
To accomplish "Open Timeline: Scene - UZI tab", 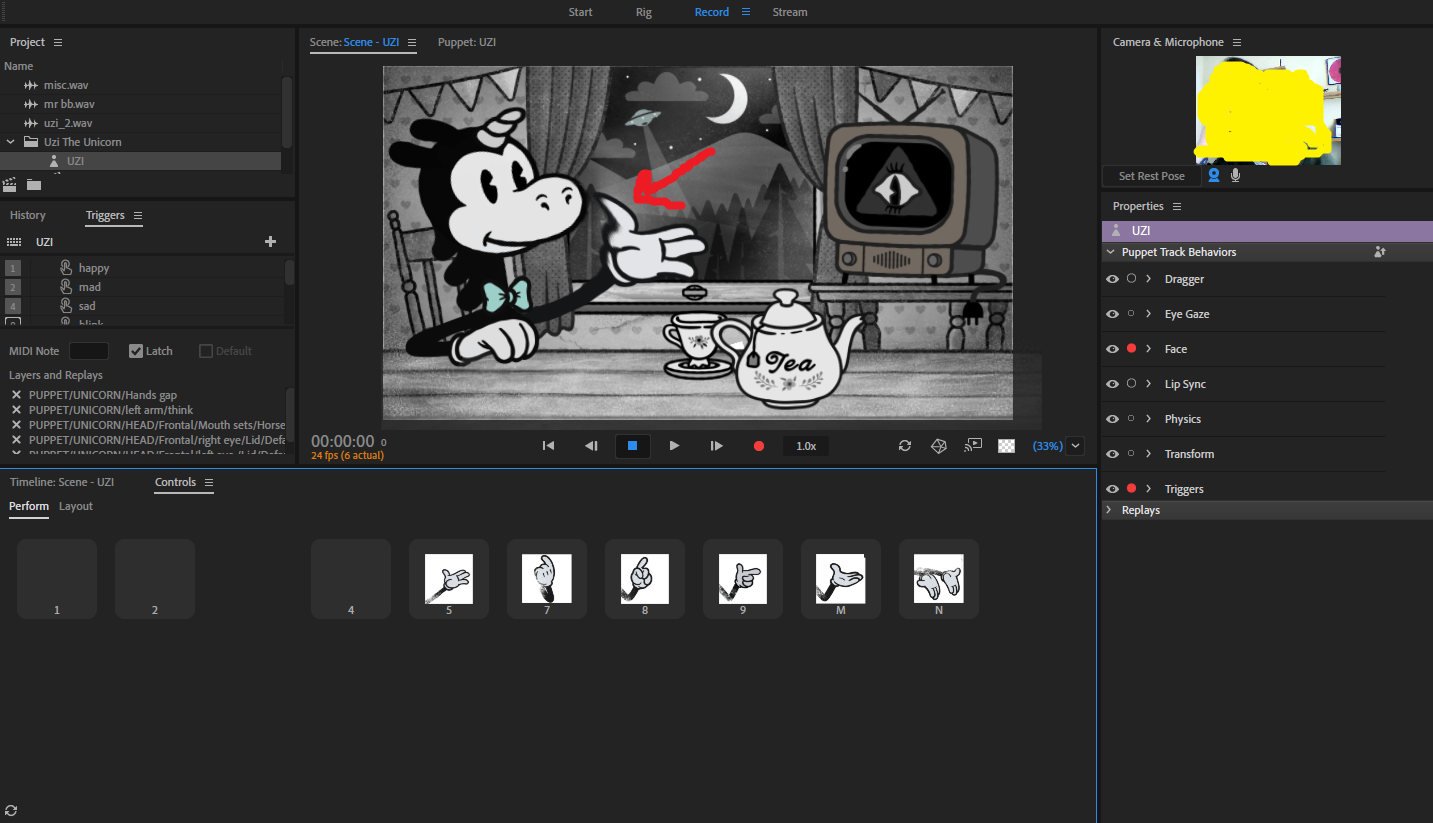I will [62, 482].
